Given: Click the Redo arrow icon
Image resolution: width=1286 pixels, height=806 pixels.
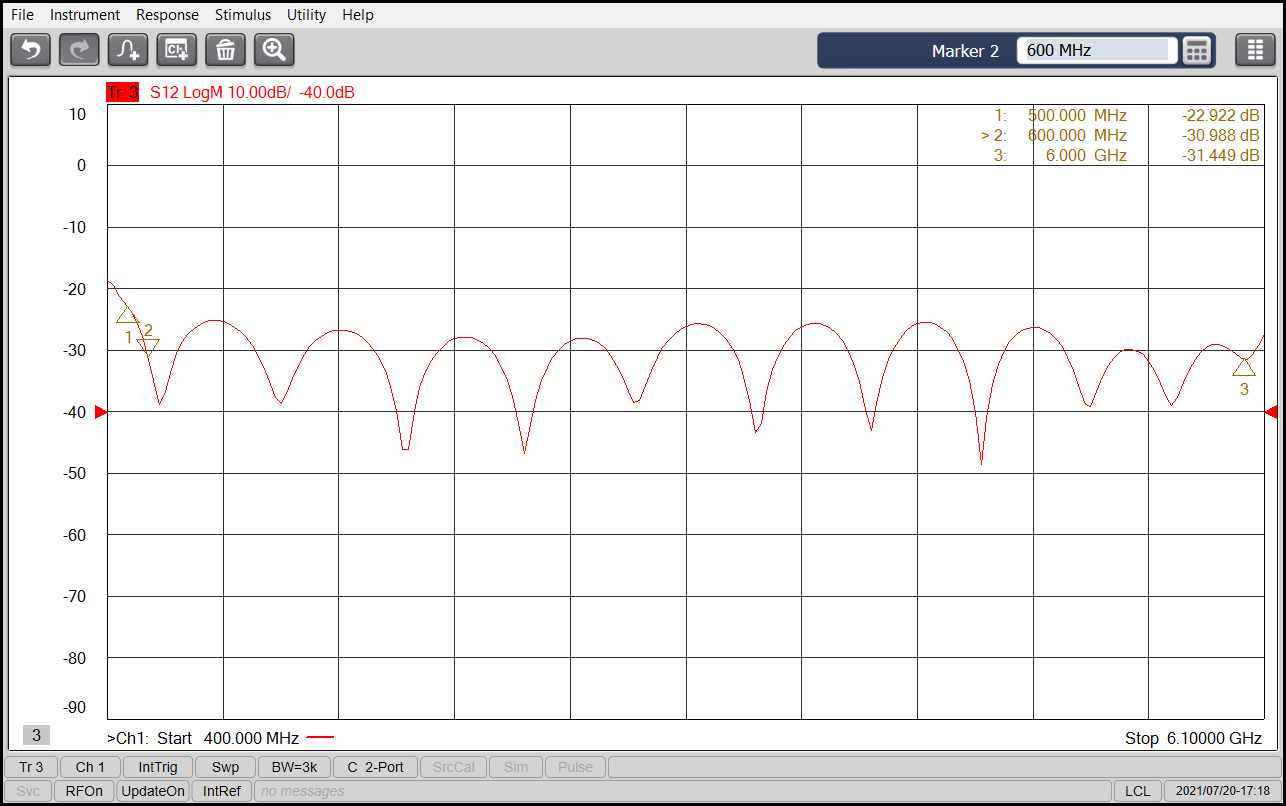Looking at the screenshot, I should click(79, 49).
